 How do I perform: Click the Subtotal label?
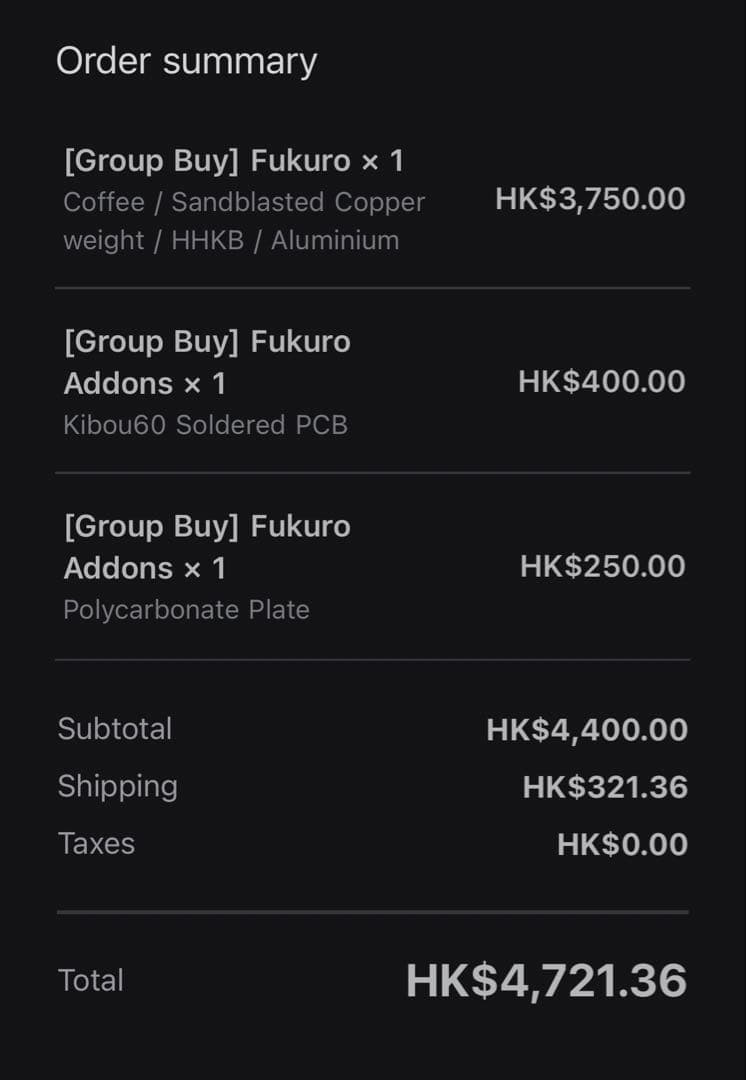[115, 729]
